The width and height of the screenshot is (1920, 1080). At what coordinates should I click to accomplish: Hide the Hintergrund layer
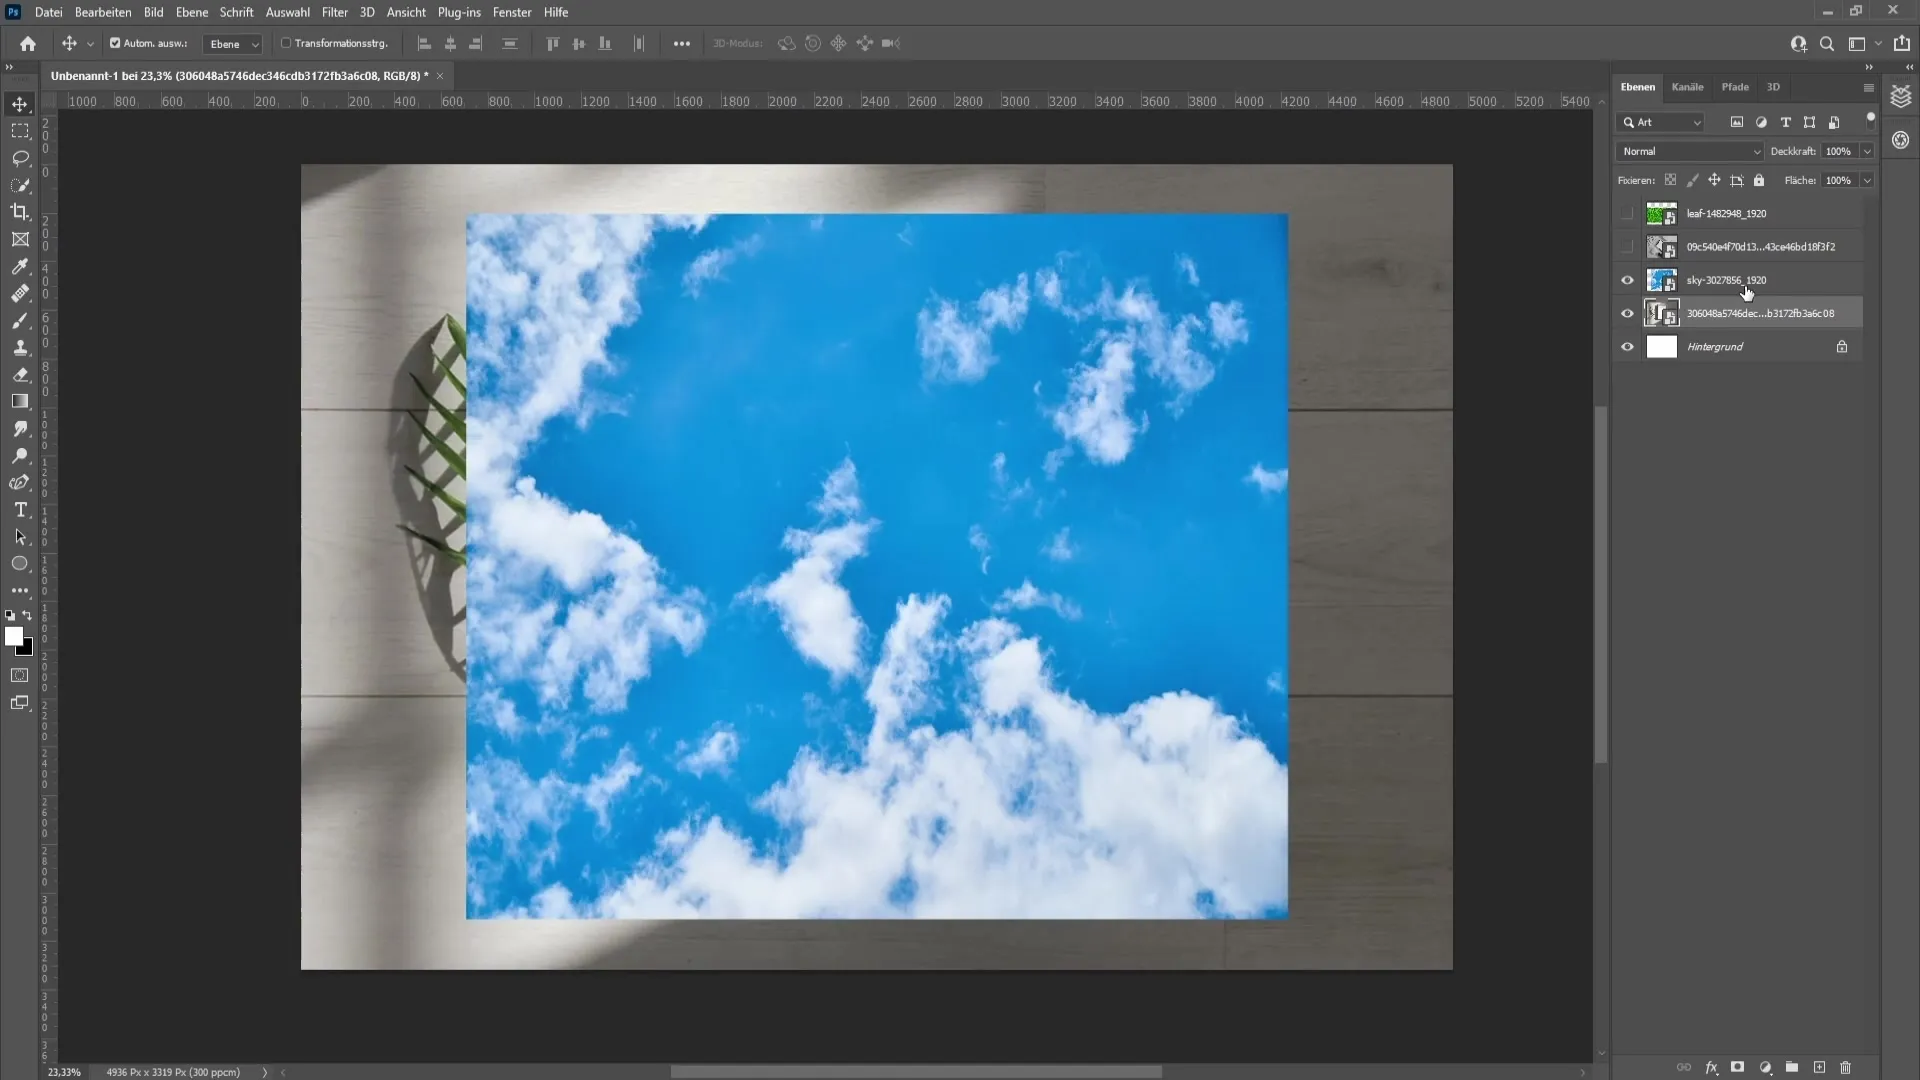(x=1627, y=347)
